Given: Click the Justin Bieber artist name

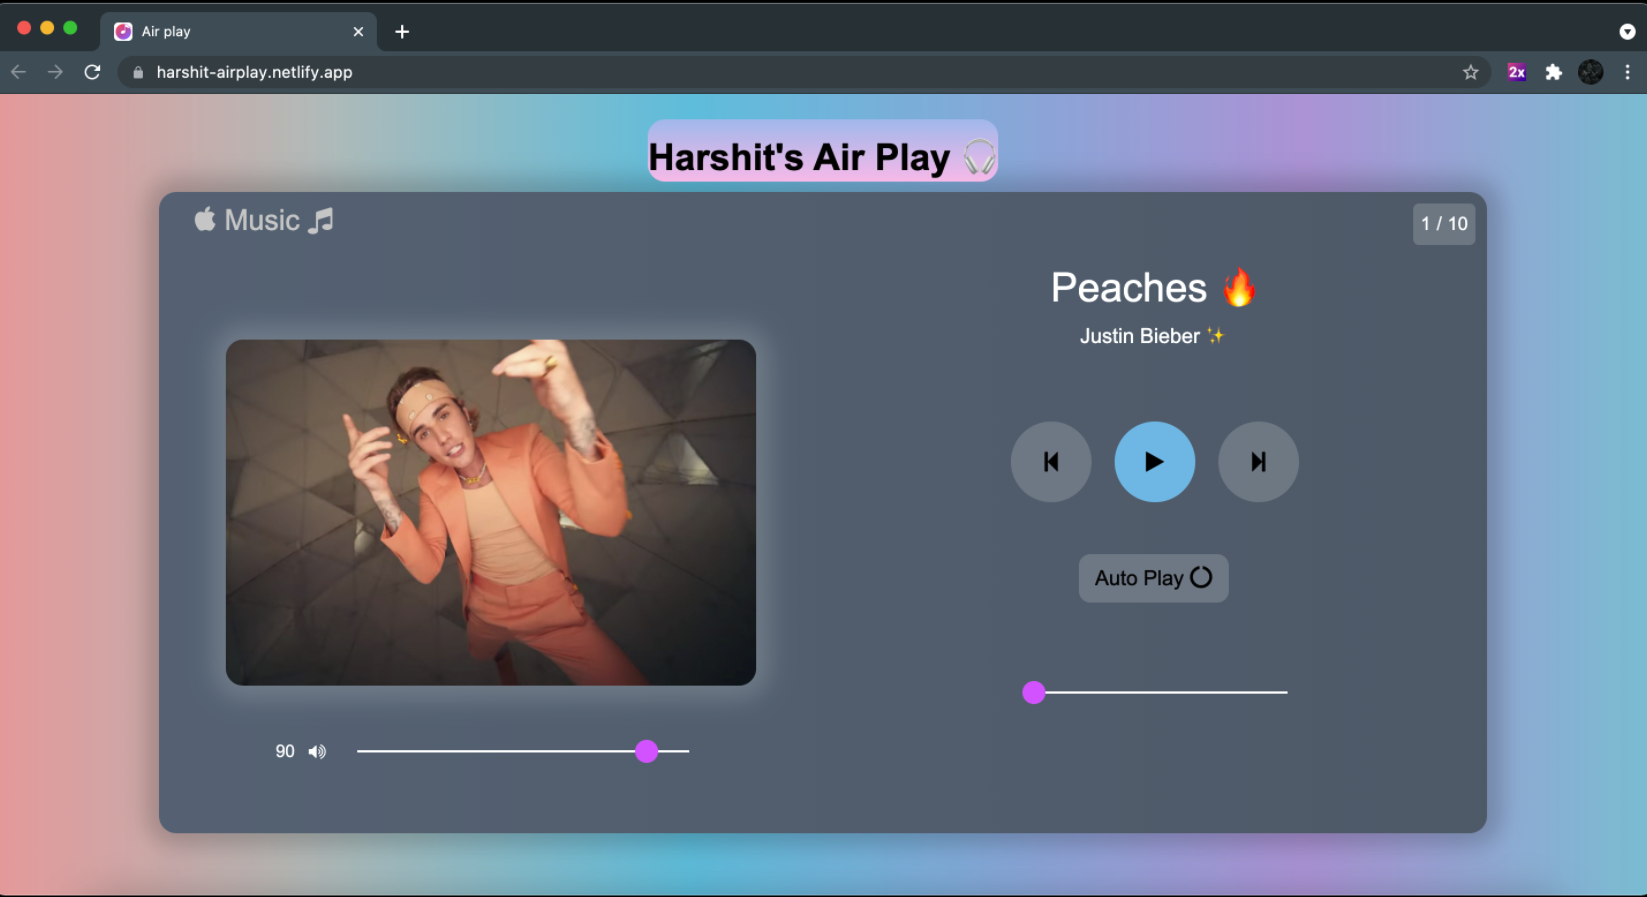Looking at the screenshot, I should (x=1139, y=336).
